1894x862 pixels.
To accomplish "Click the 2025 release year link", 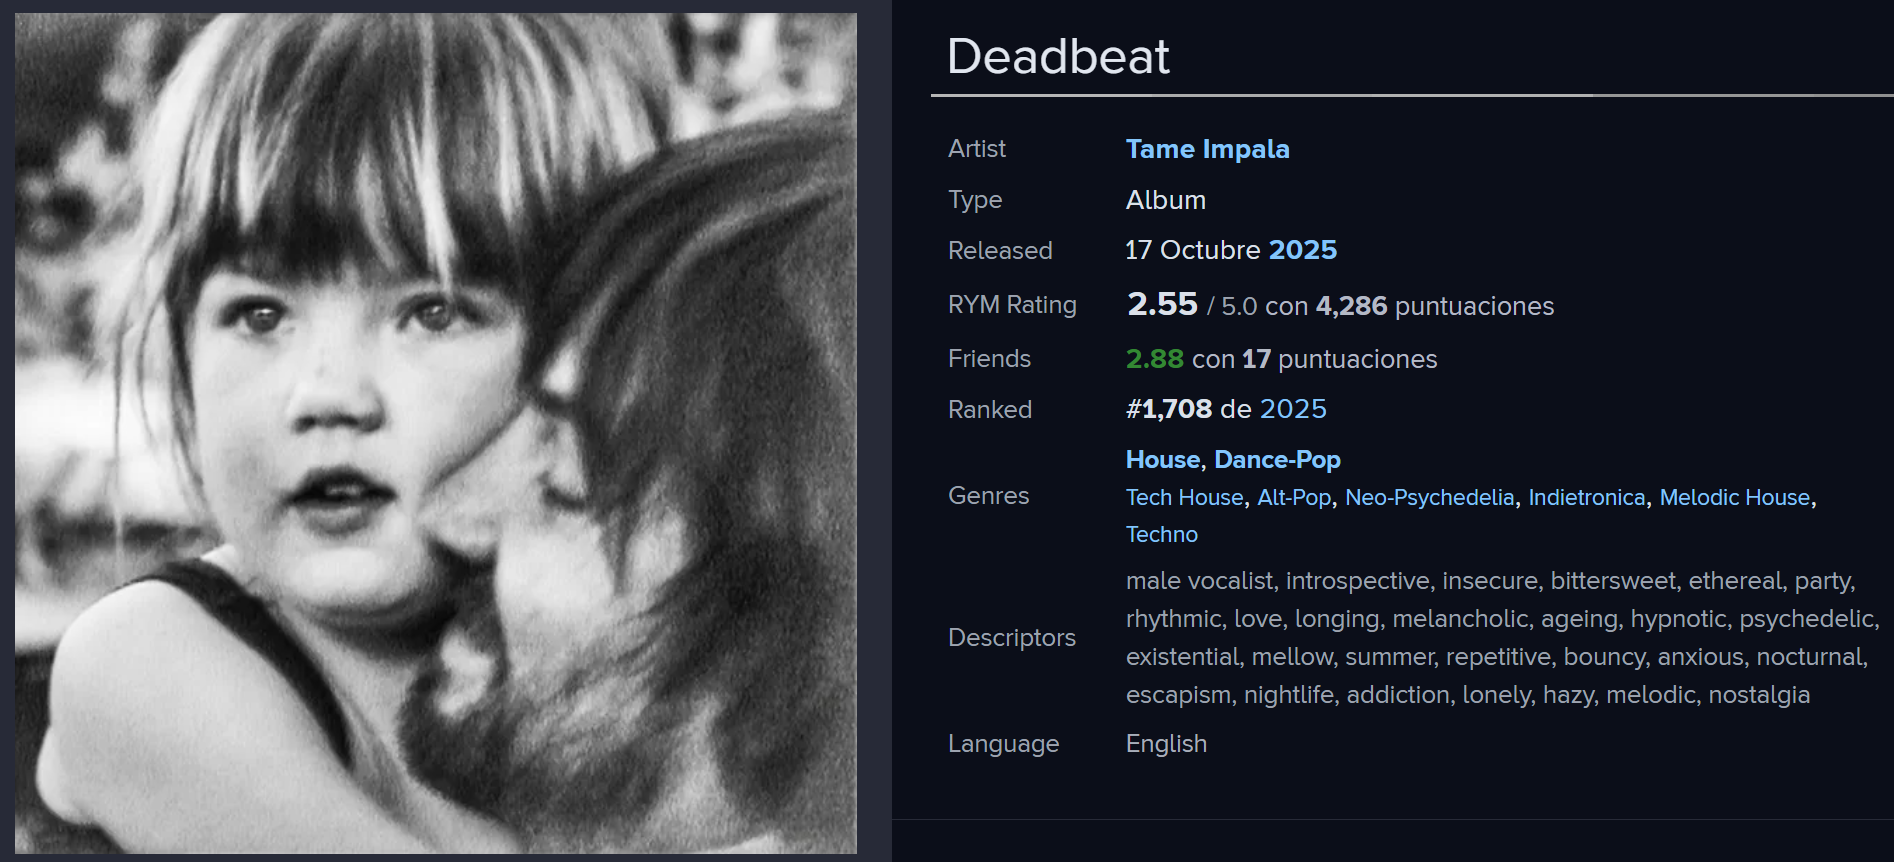I will (1302, 250).
